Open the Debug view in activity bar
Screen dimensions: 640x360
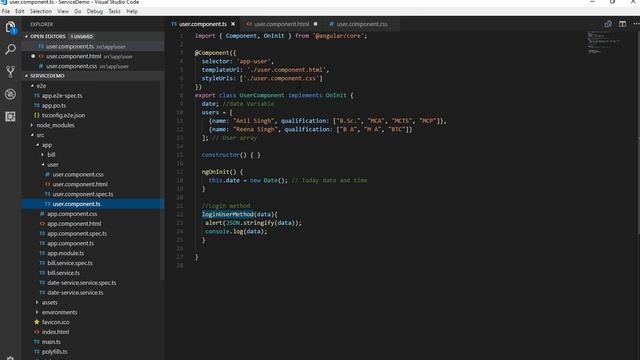(x=10, y=94)
